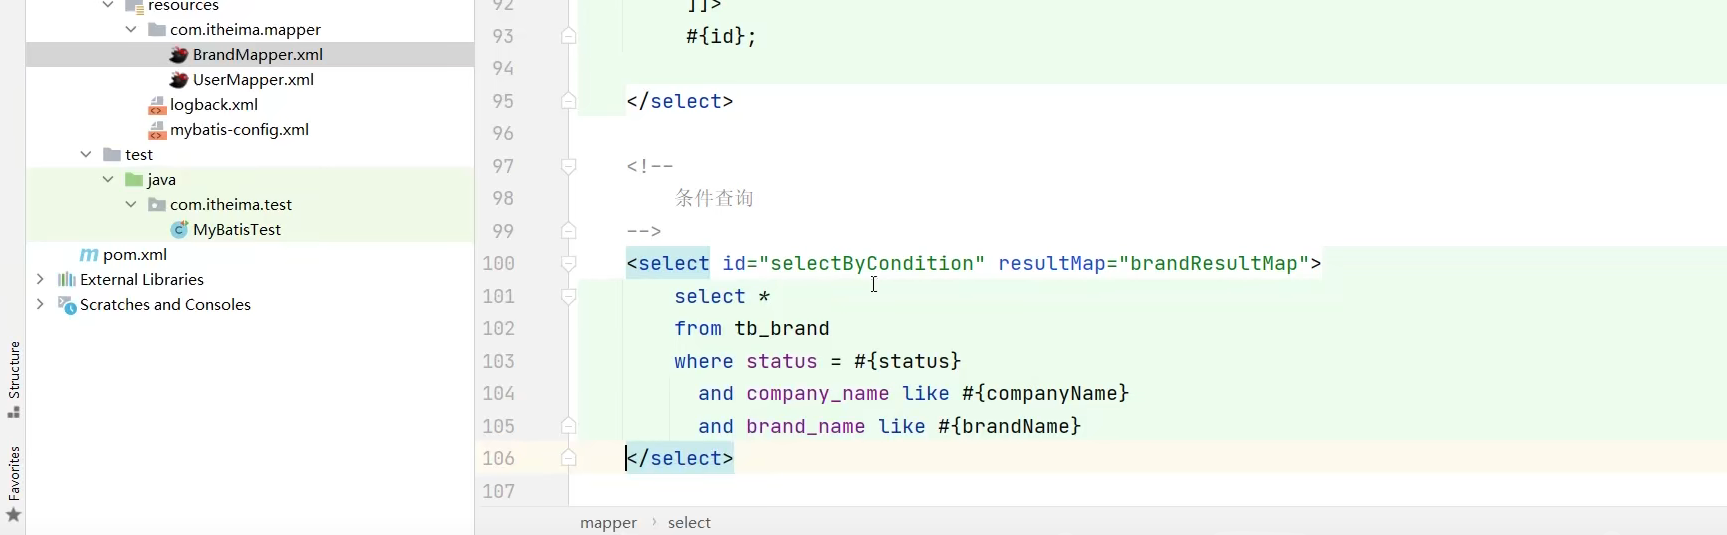
Task: Open the BrandMapper.xml file
Action: point(257,54)
